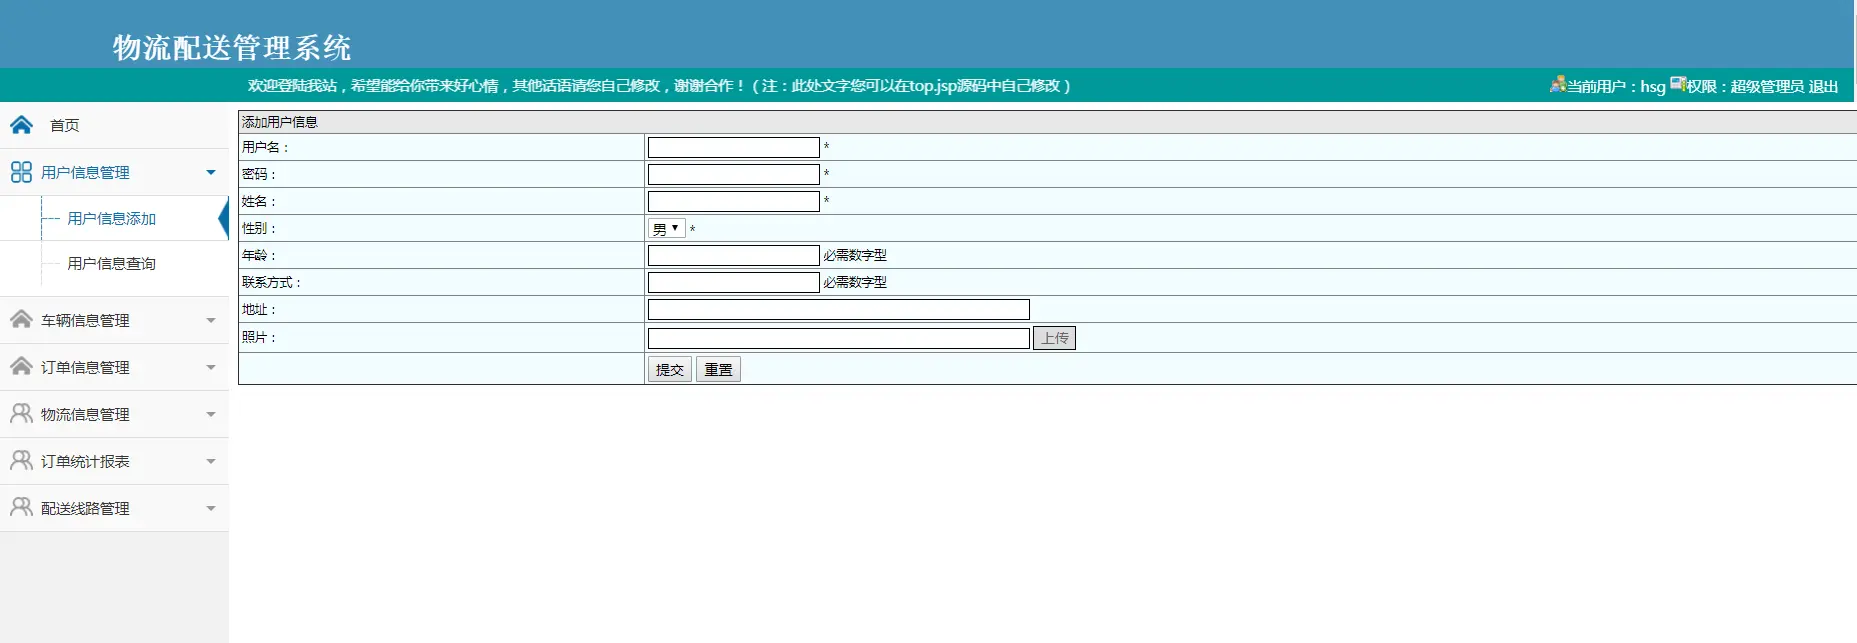Expand the 订单信息管理 dropdown arrow
Screen dimensions: 1857x643
[211, 367]
